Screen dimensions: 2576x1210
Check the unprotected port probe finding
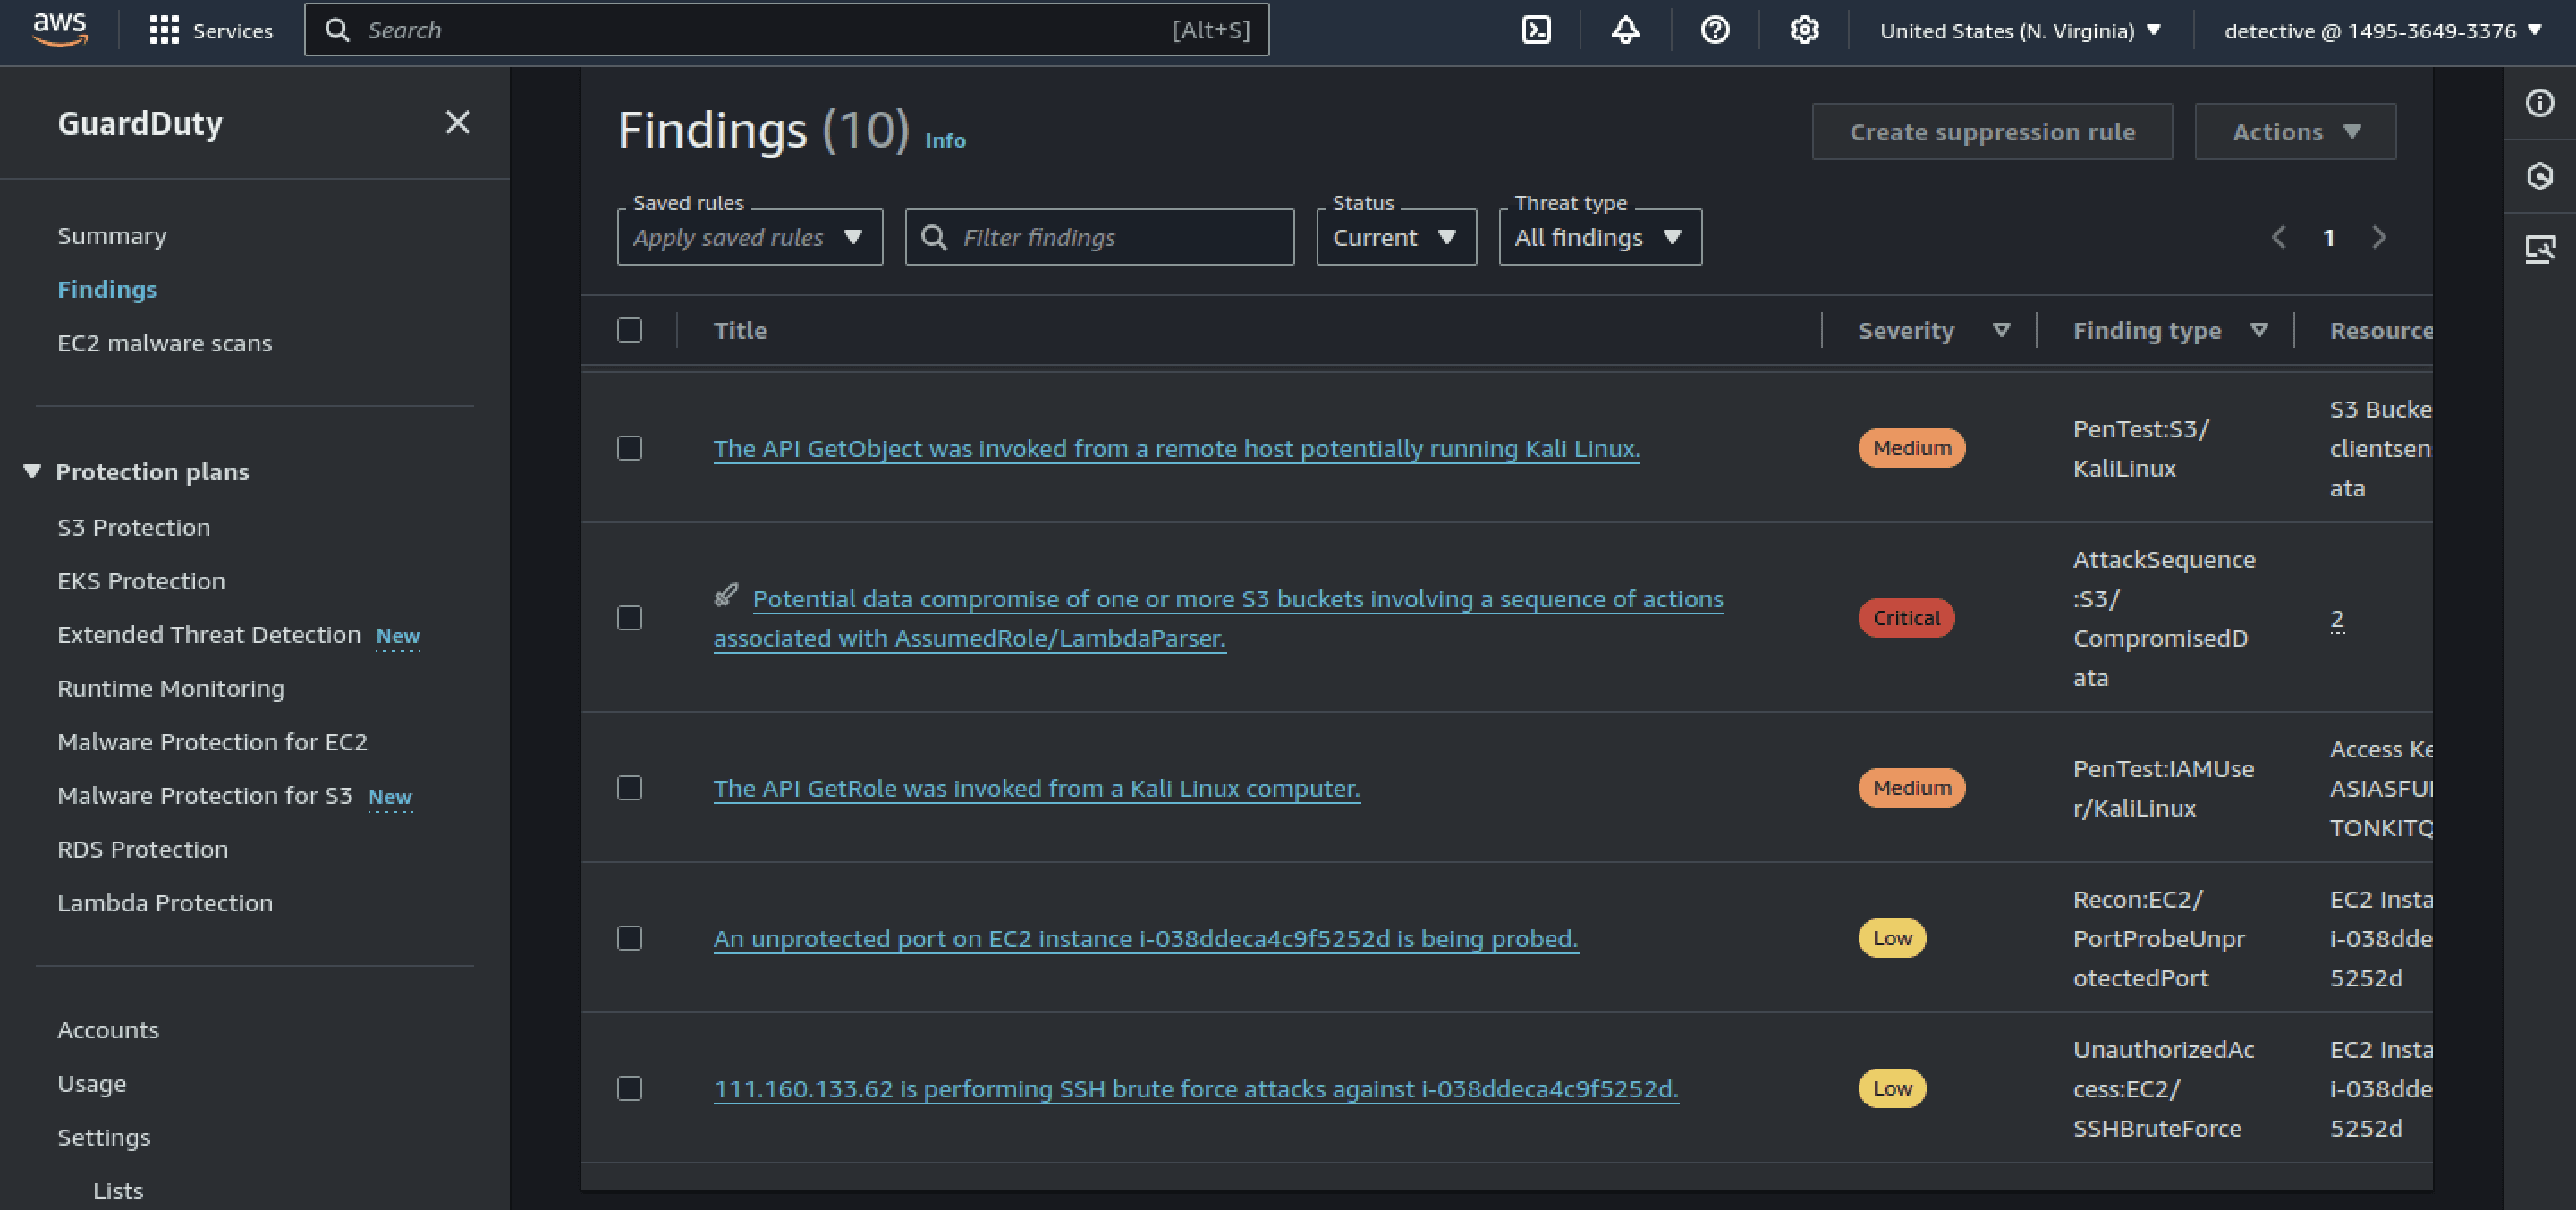click(629, 938)
